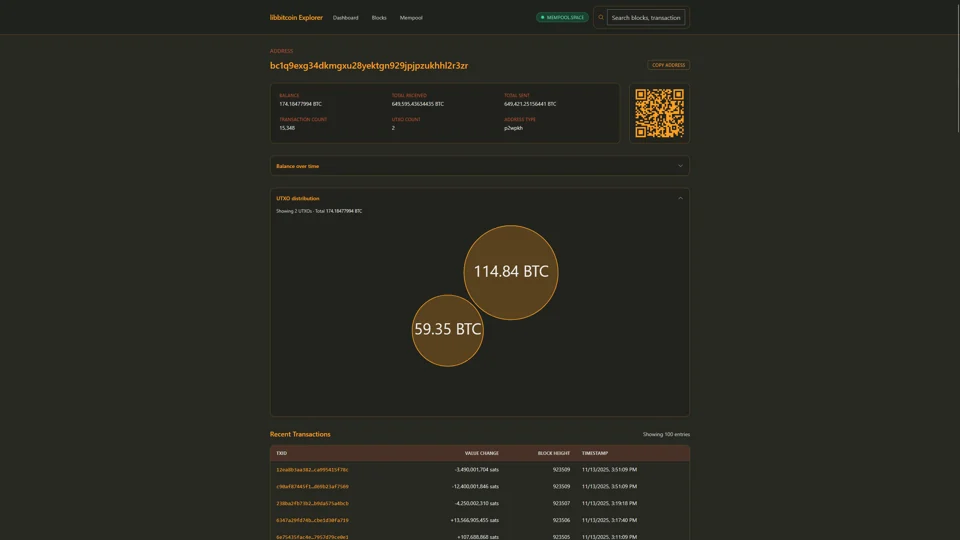Open transaction 12ea8b3aa382…ca995415f78c

tap(312, 470)
